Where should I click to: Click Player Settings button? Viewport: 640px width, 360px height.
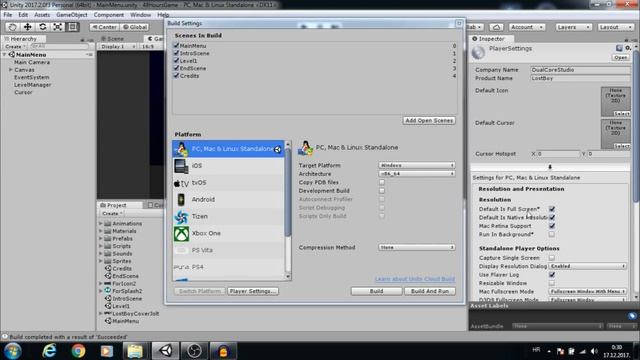pyautogui.click(x=253, y=291)
